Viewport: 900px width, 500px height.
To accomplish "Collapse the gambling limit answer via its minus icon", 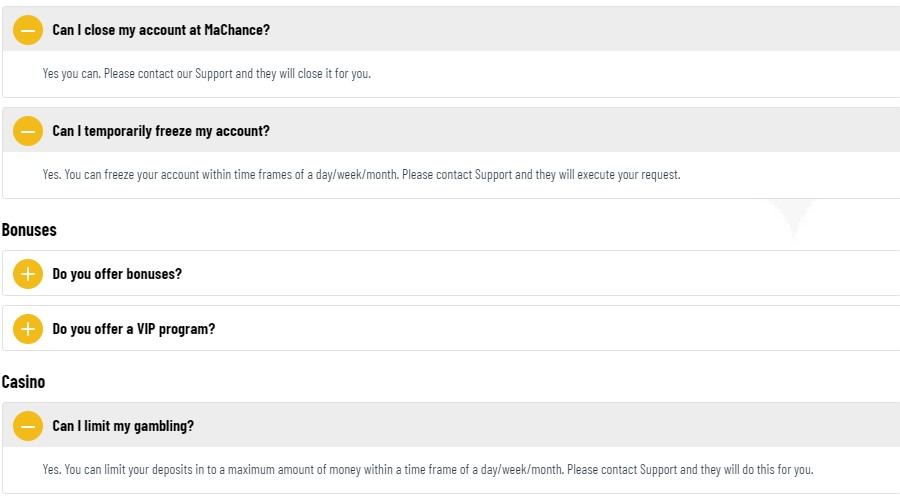I will (x=28, y=426).
